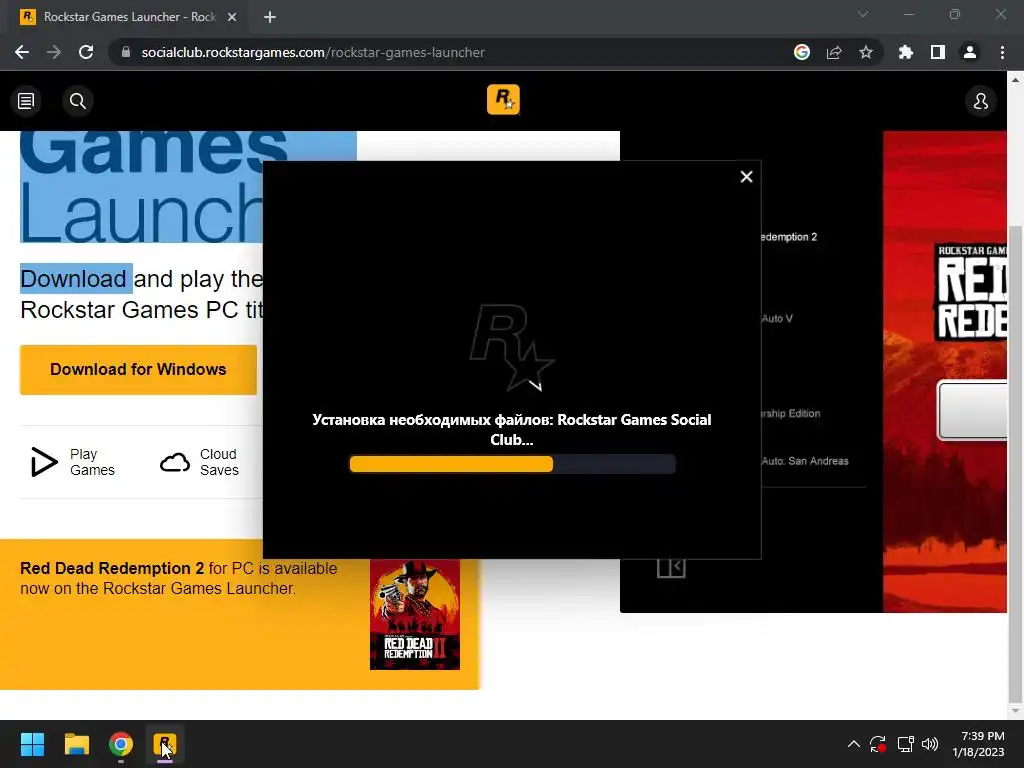The height and width of the screenshot is (768, 1024).
Task: Open File Explorer from taskbar
Action: 76,744
